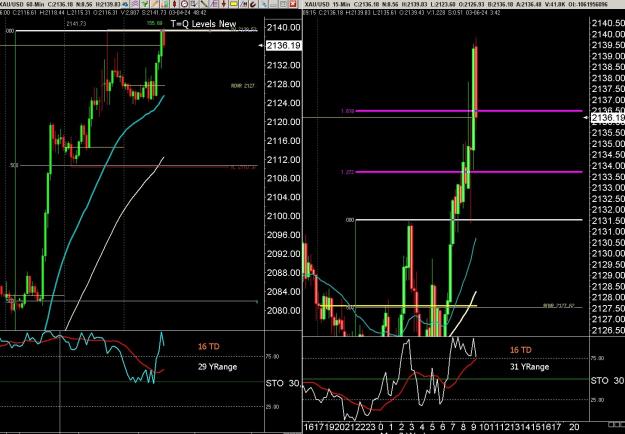
Task: Click the 2131.50 value on 15-Min price axis
Action: [608, 220]
